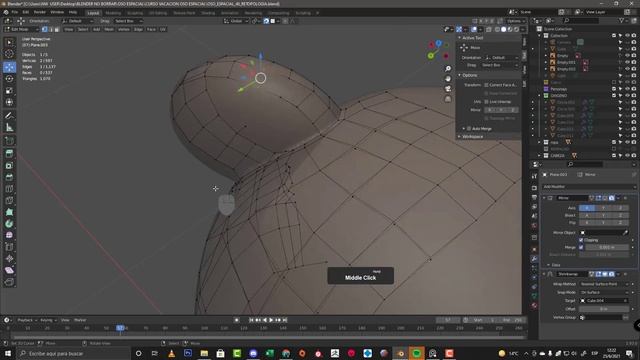Switch to the Sculpting workspace tab
This screenshot has height=360, width=640.
(135, 13)
